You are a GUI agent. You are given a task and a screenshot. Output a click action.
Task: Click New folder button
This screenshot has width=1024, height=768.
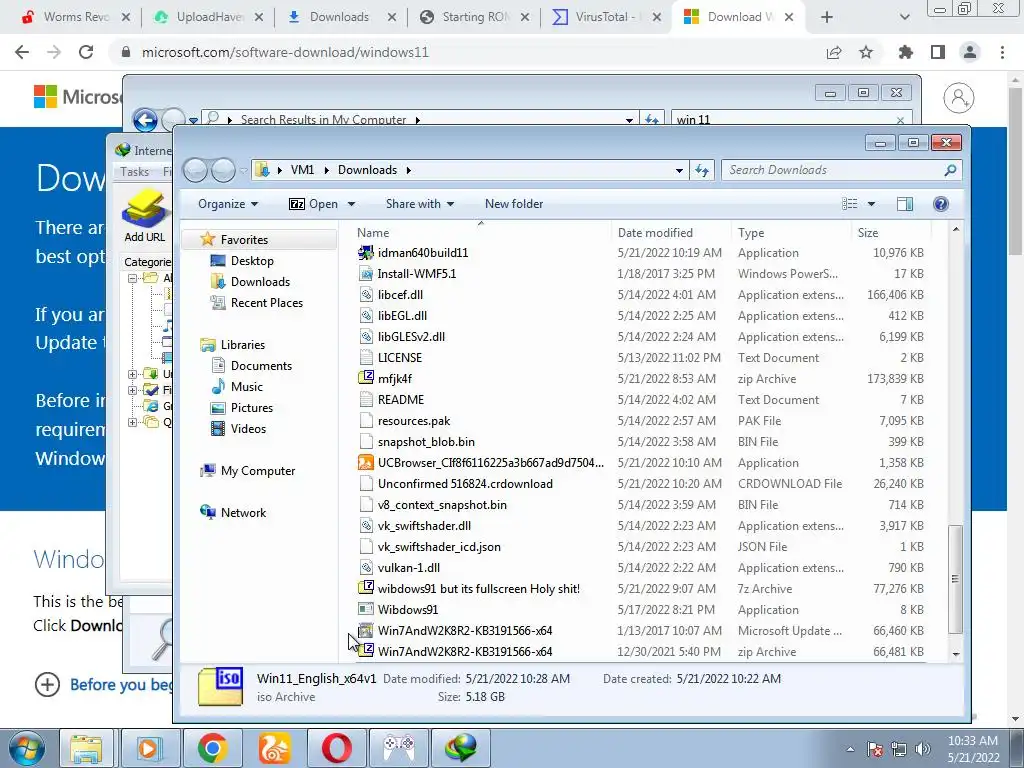coord(514,204)
